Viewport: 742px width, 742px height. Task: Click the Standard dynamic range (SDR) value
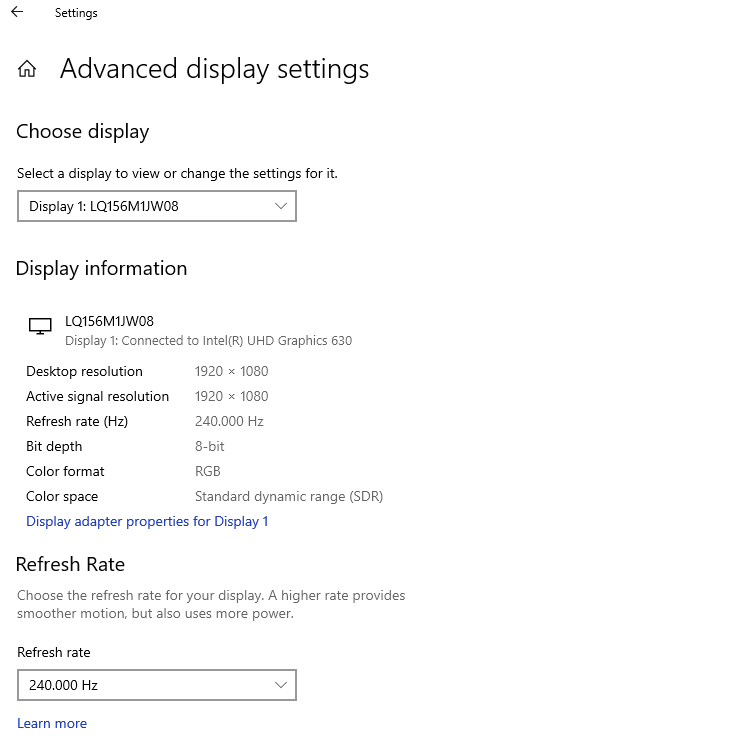[x=288, y=496]
